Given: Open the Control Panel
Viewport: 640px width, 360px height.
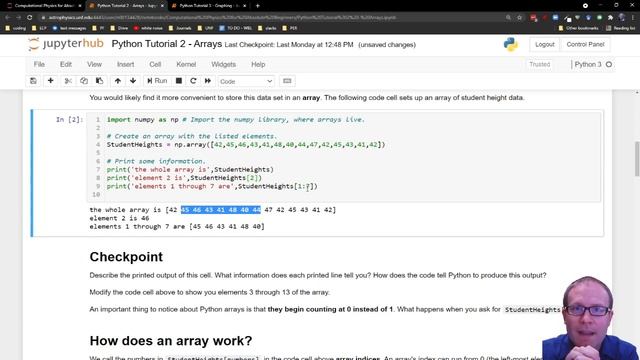Looking at the screenshot, I should 585,44.
